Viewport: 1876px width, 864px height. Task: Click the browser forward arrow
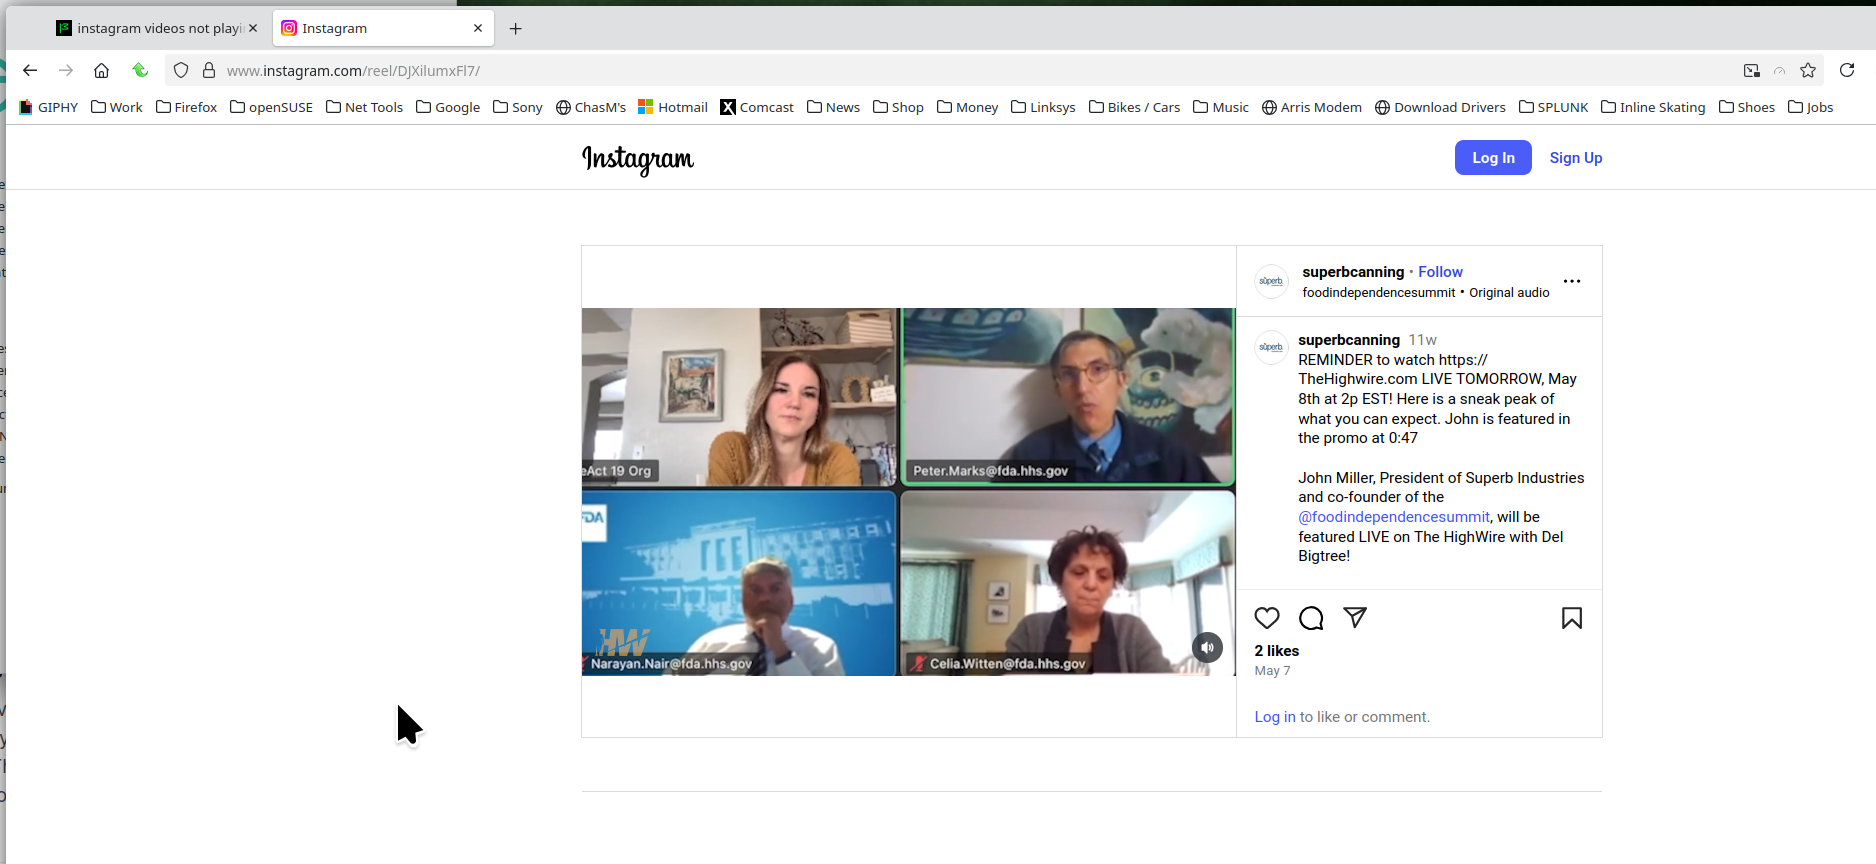(x=66, y=70)
